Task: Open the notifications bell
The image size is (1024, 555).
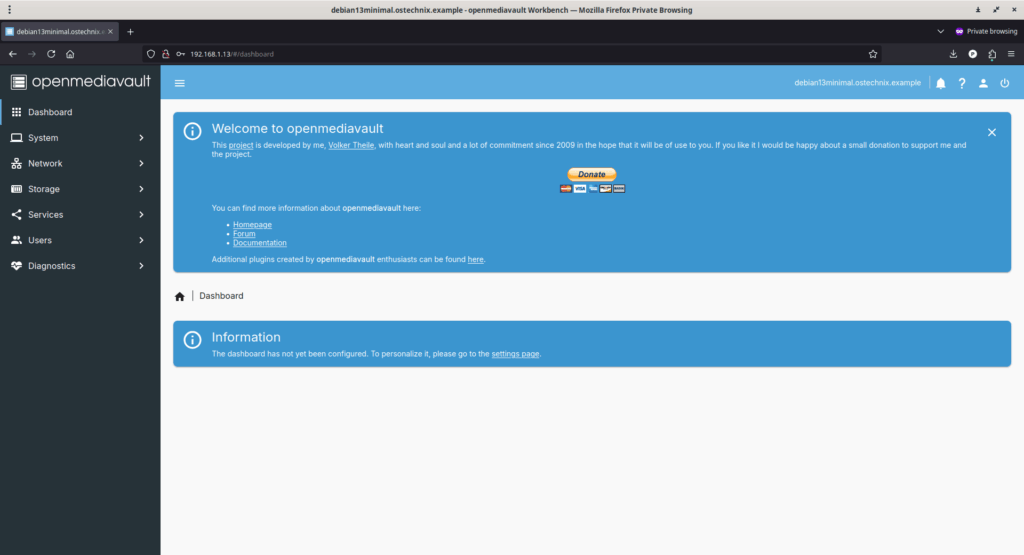Action: point(940,83)
